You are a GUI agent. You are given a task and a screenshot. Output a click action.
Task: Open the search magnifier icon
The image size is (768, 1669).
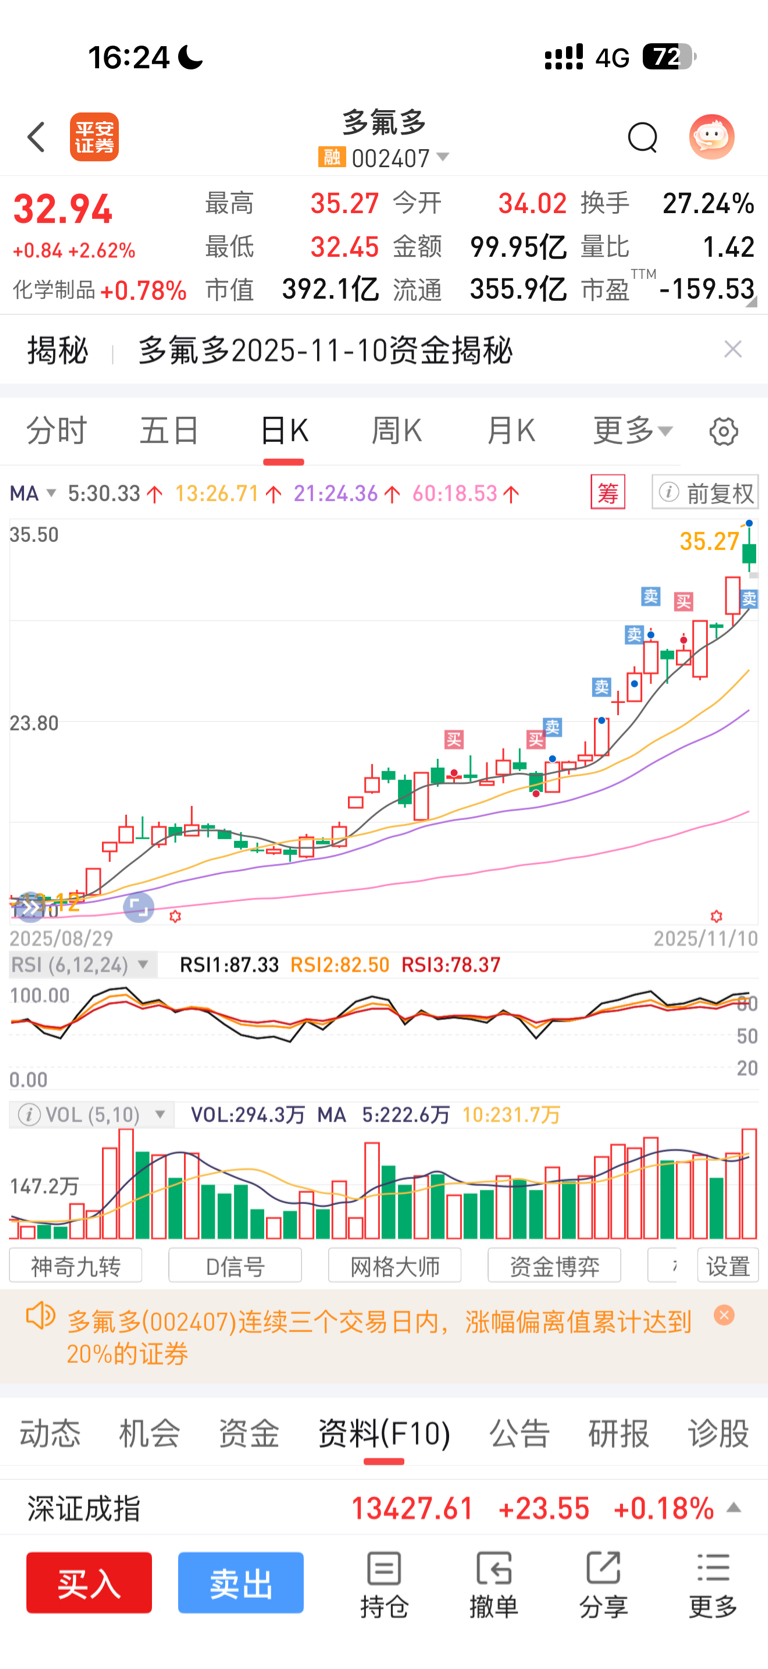643,138
